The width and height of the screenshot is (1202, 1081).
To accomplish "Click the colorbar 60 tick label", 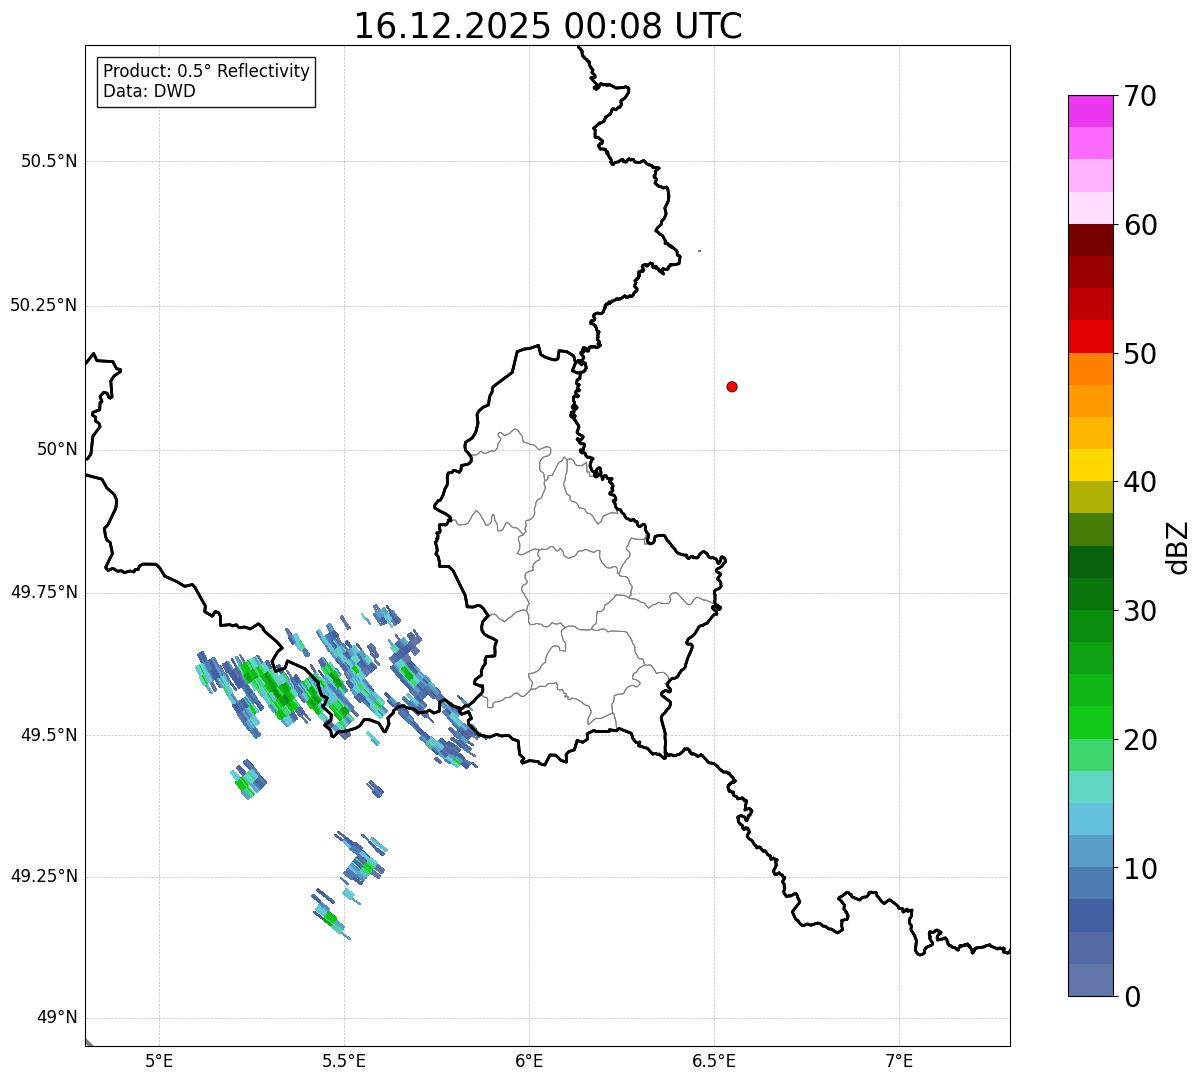I will 1140,225.
